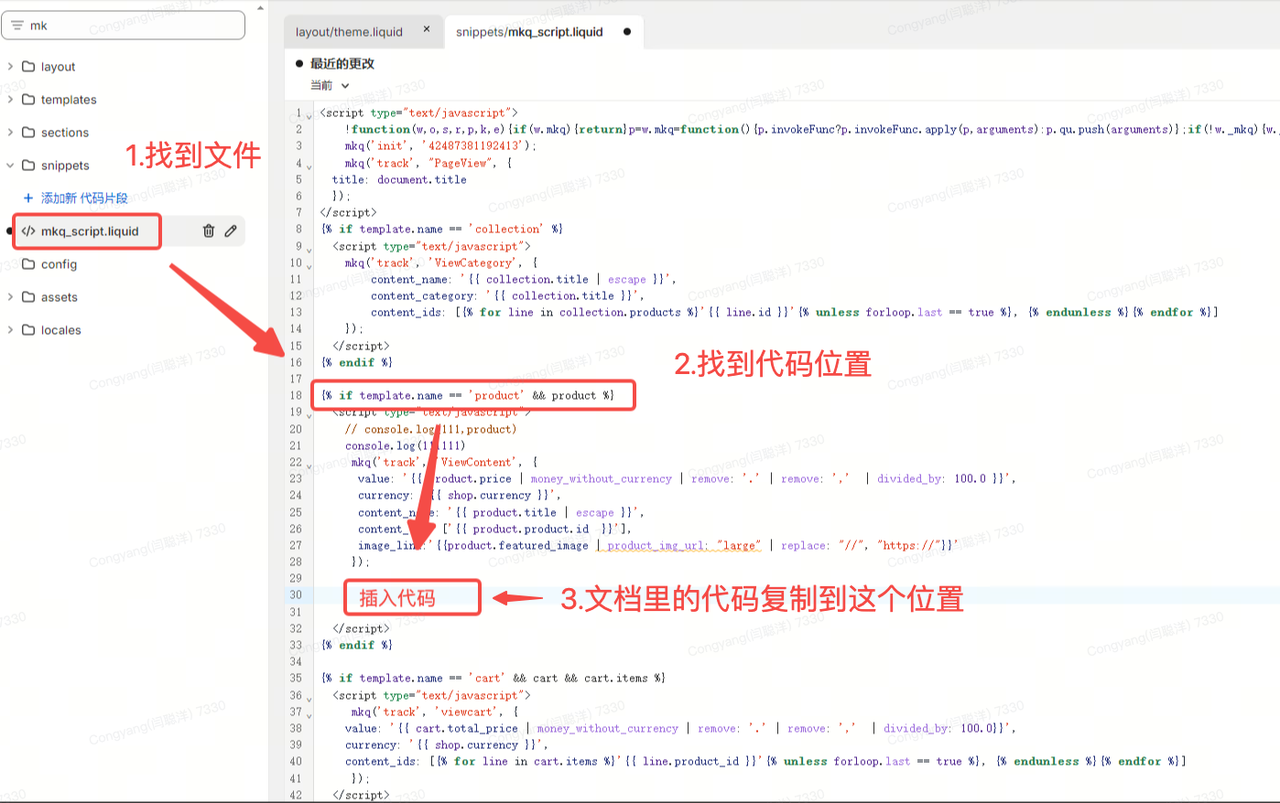Delete mkq_script.liquid with the trash icon
The width and height of the screenshot is (1280, 803).
(208, 231)
